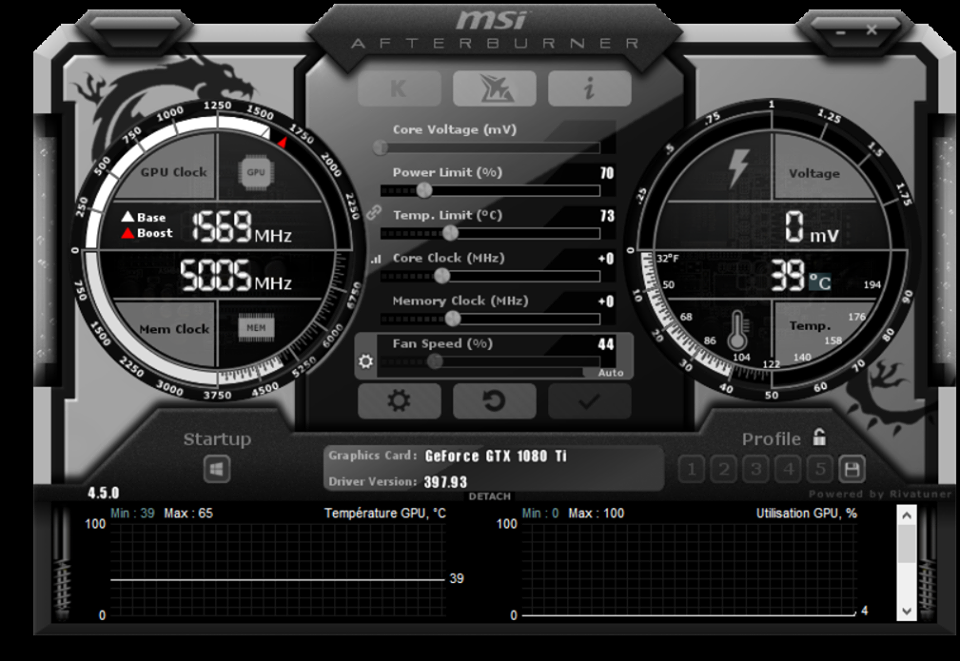Click the Power Limit slider handle
The width and height of the screenshot is (960, 661).
point(424,190)
